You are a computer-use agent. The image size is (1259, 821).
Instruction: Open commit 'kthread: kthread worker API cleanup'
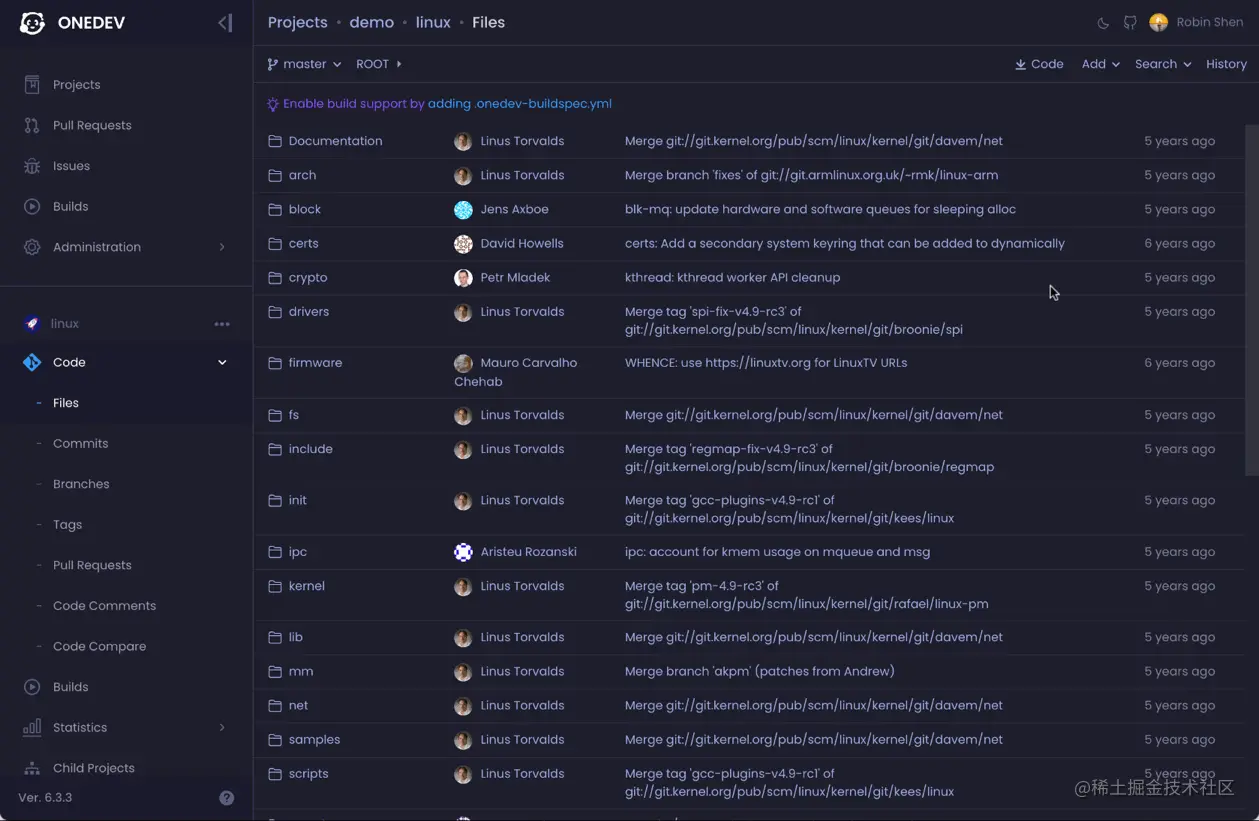pyautogui.click(x=732, y=278)
